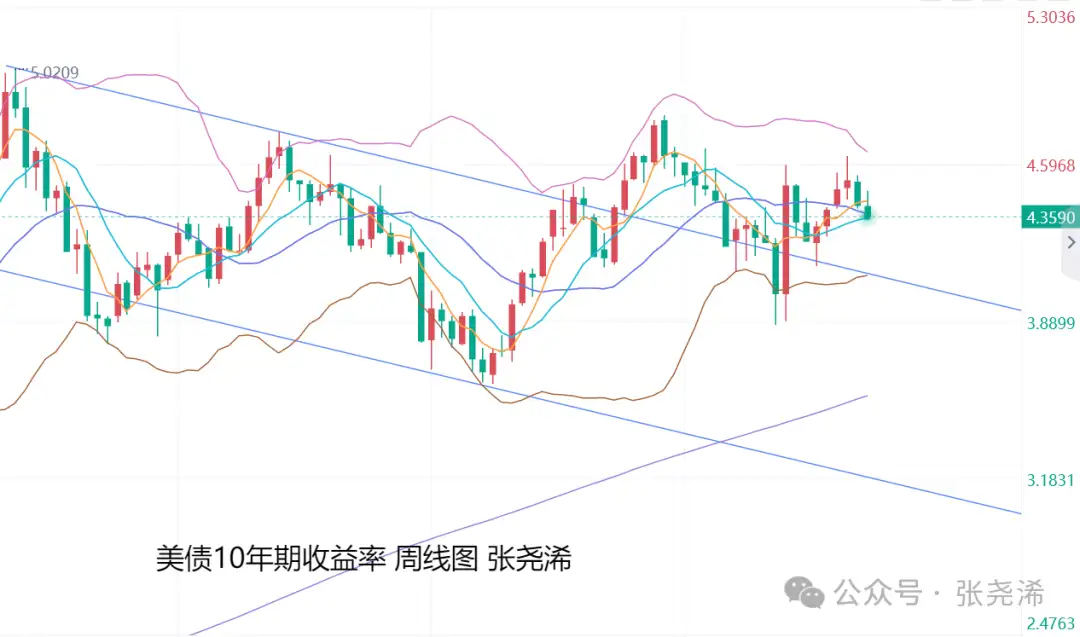Click the current price tag 4.3590

(1050, 218)
